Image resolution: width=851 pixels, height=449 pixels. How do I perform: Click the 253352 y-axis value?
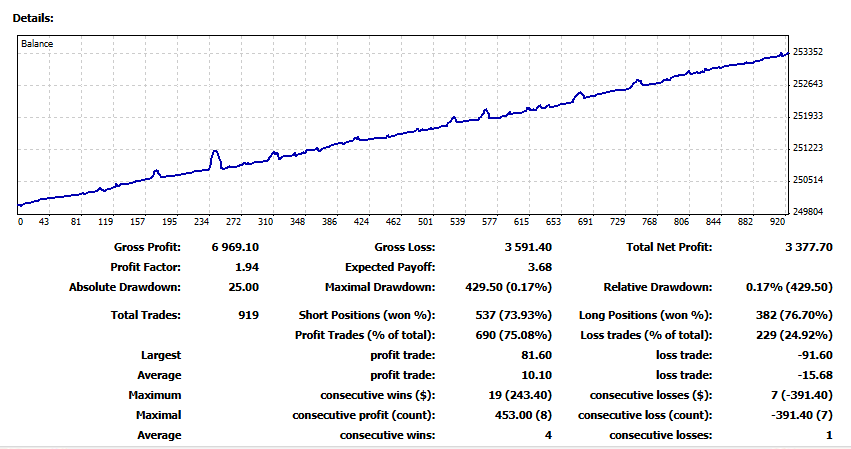coord(807,52)
